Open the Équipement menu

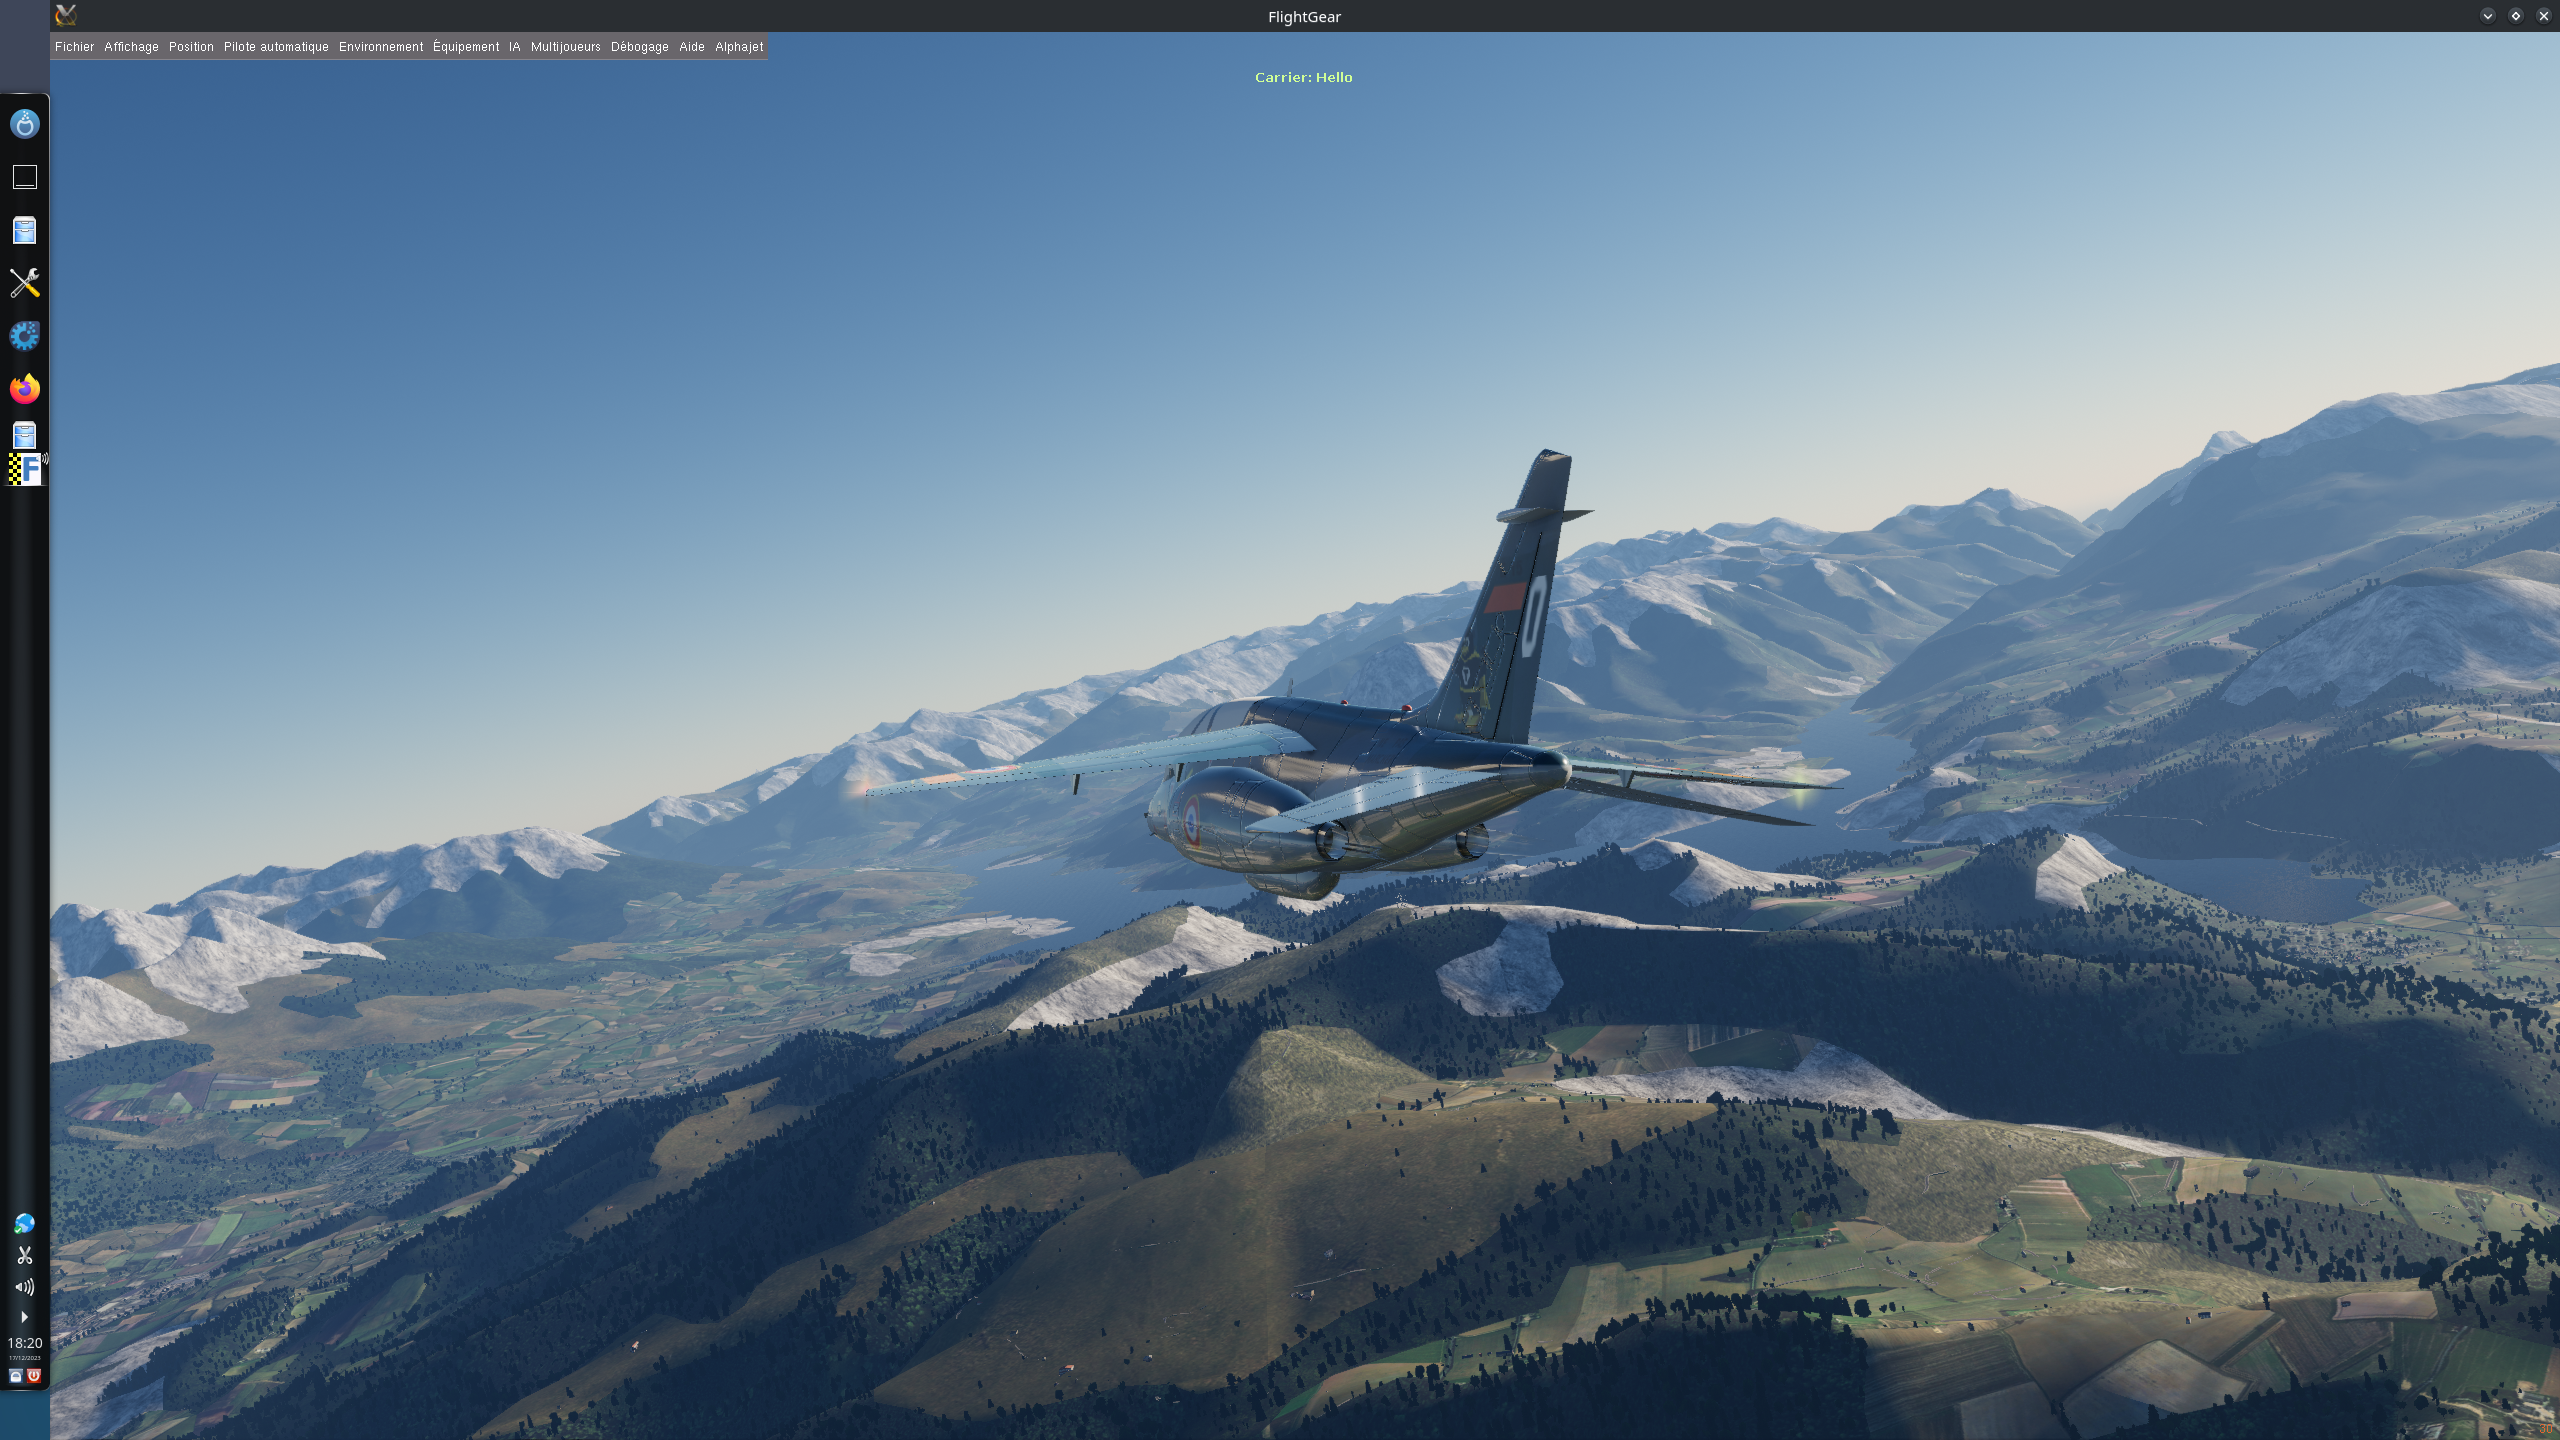[x=466, y=47]
